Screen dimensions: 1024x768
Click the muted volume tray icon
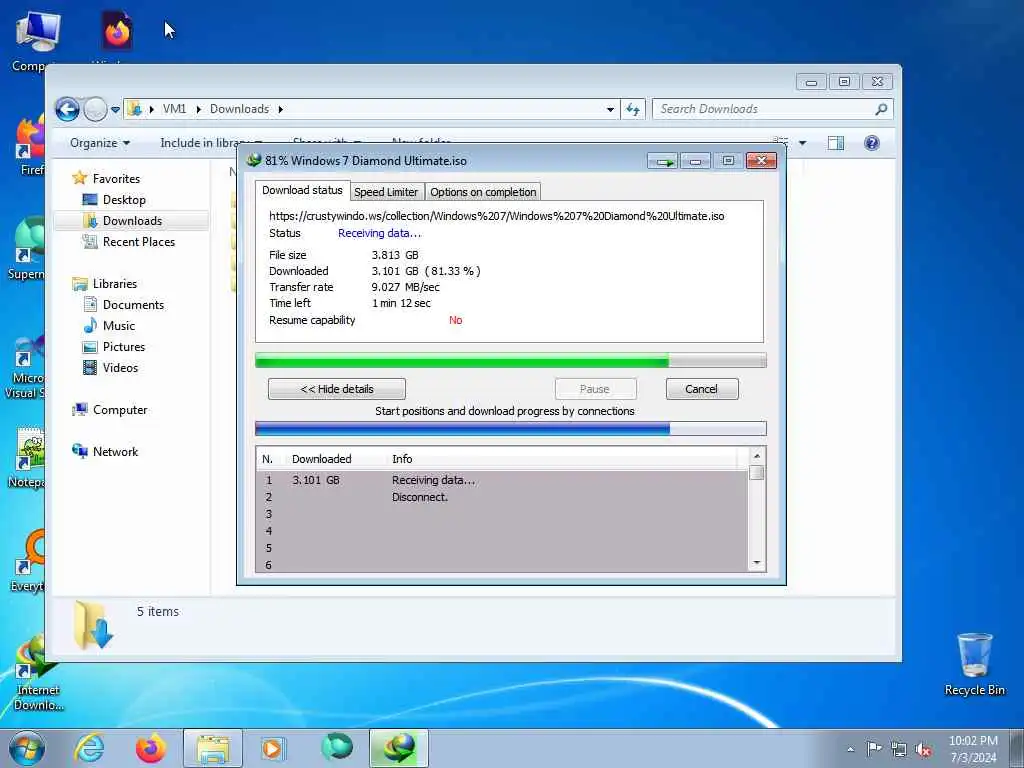pyautogui.click(x=923, y=750)
